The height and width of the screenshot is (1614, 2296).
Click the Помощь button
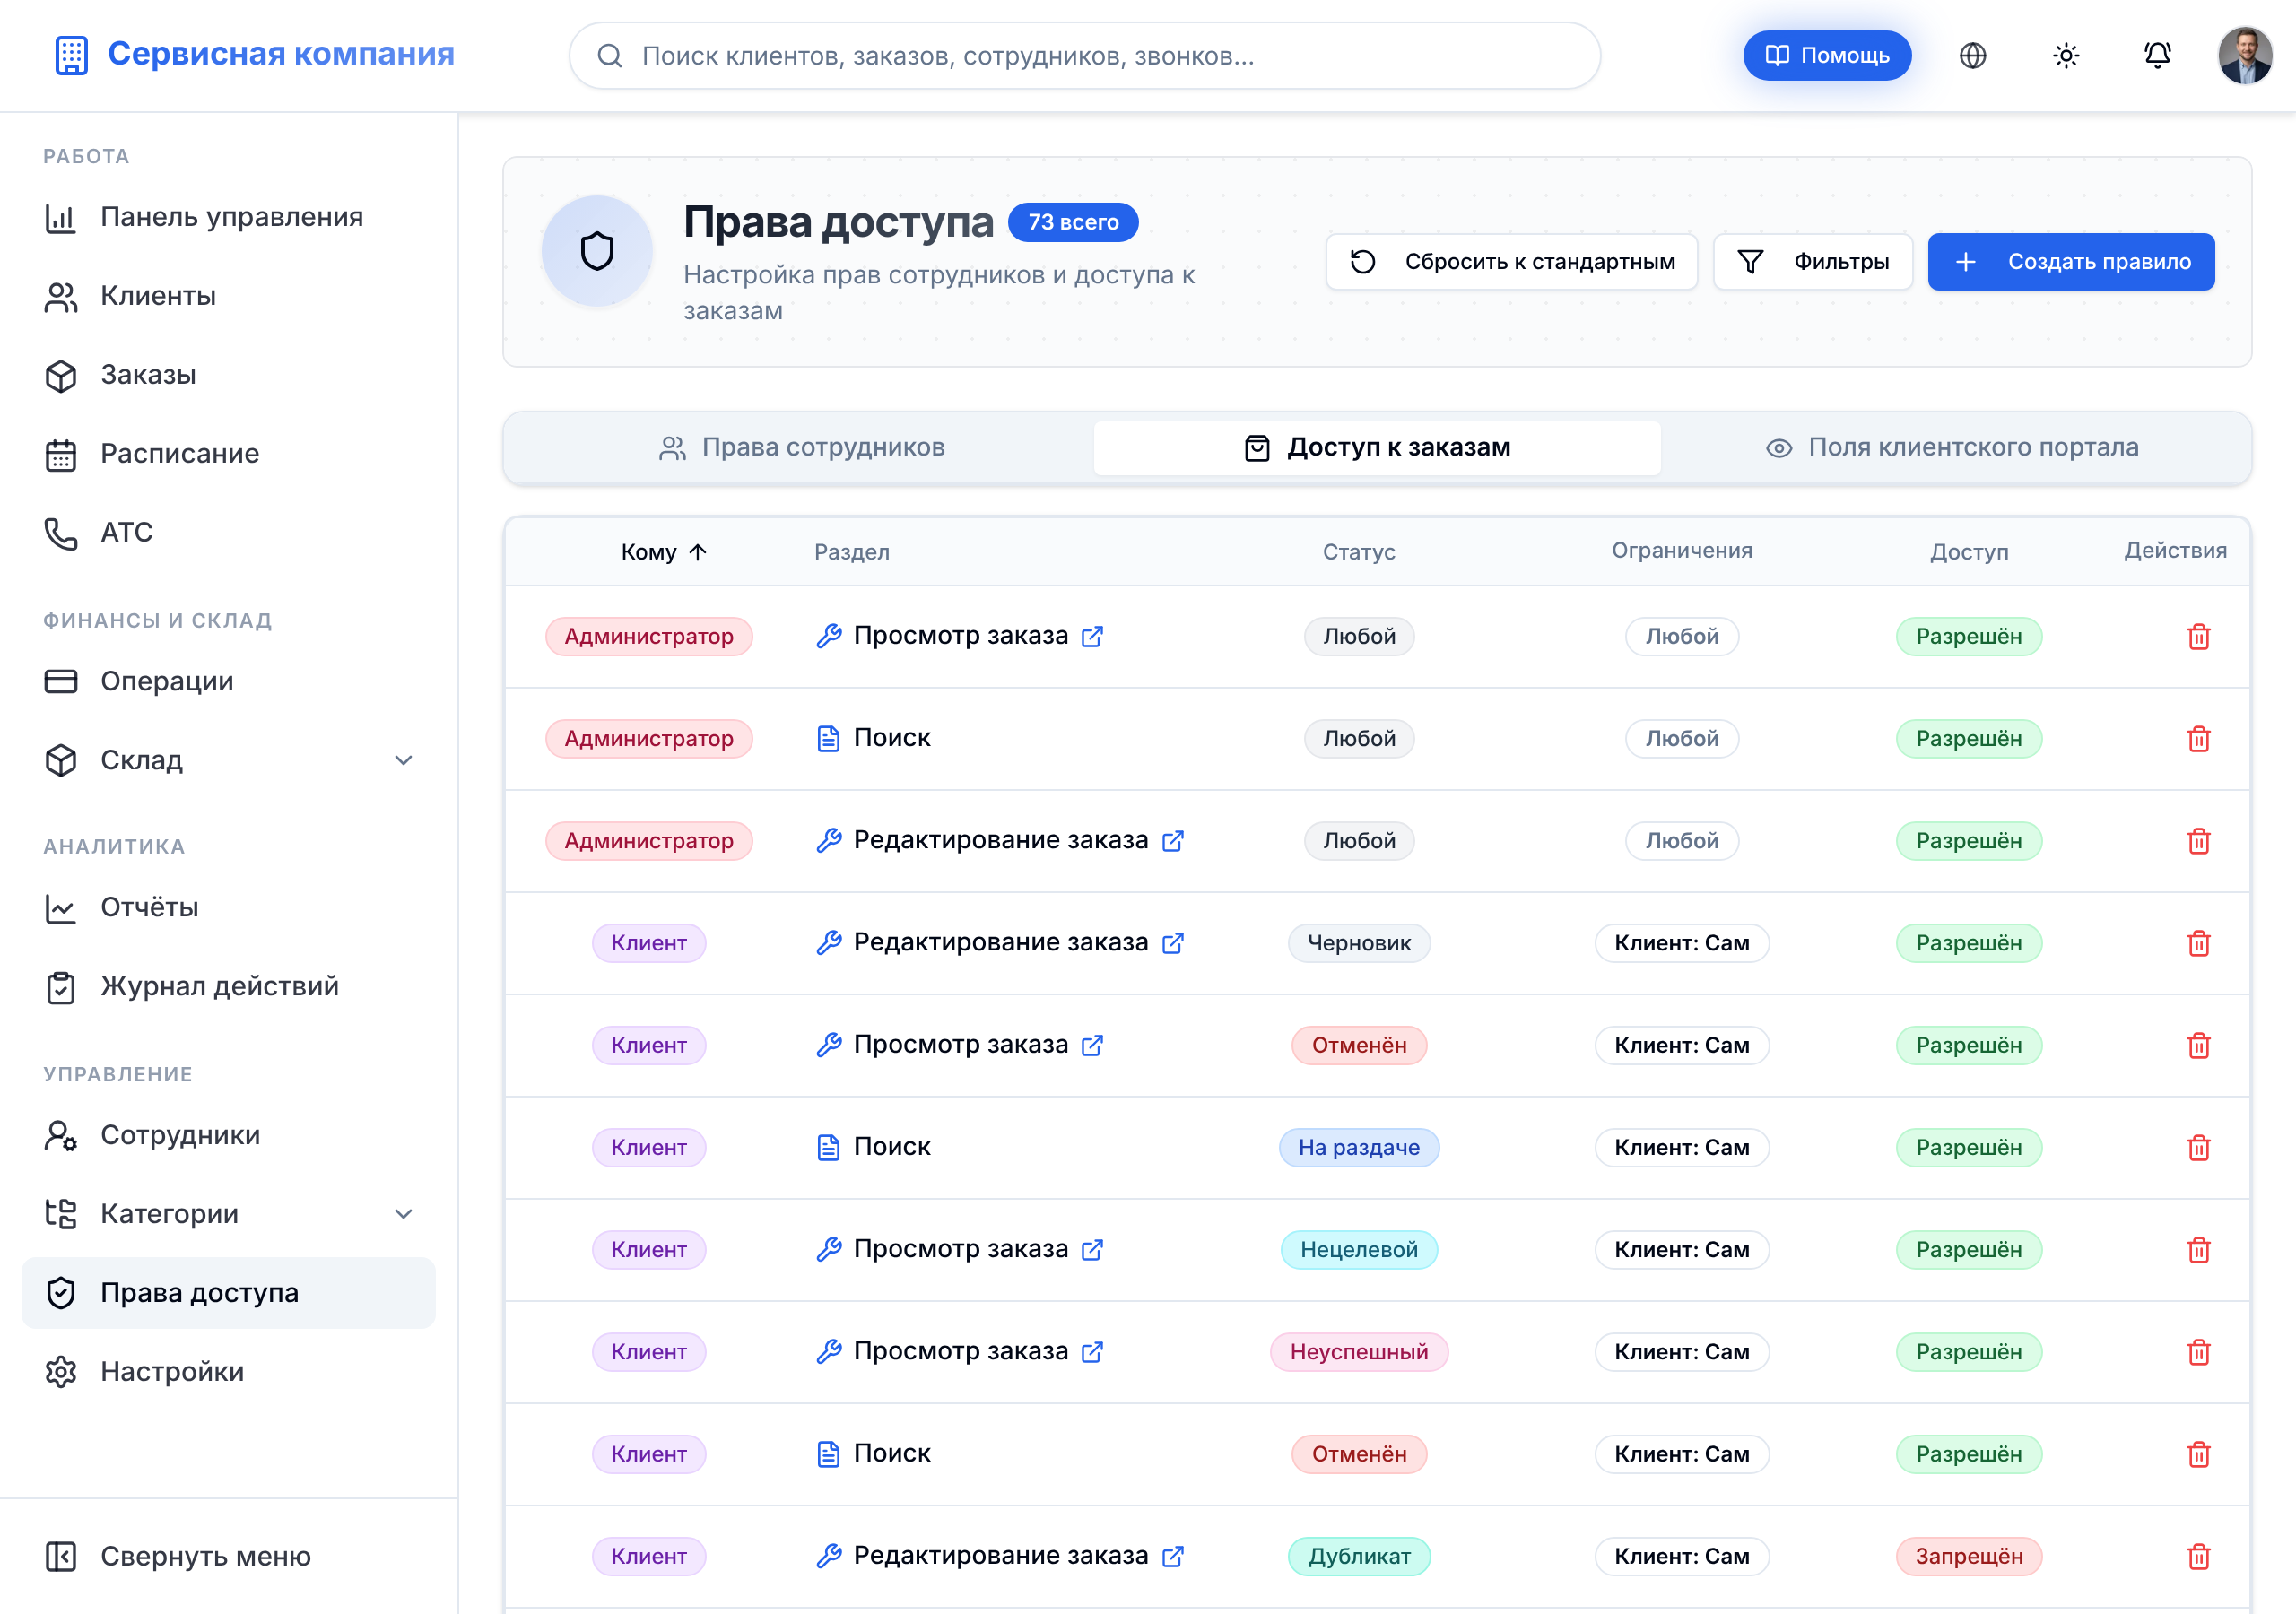coord(1826,56)
